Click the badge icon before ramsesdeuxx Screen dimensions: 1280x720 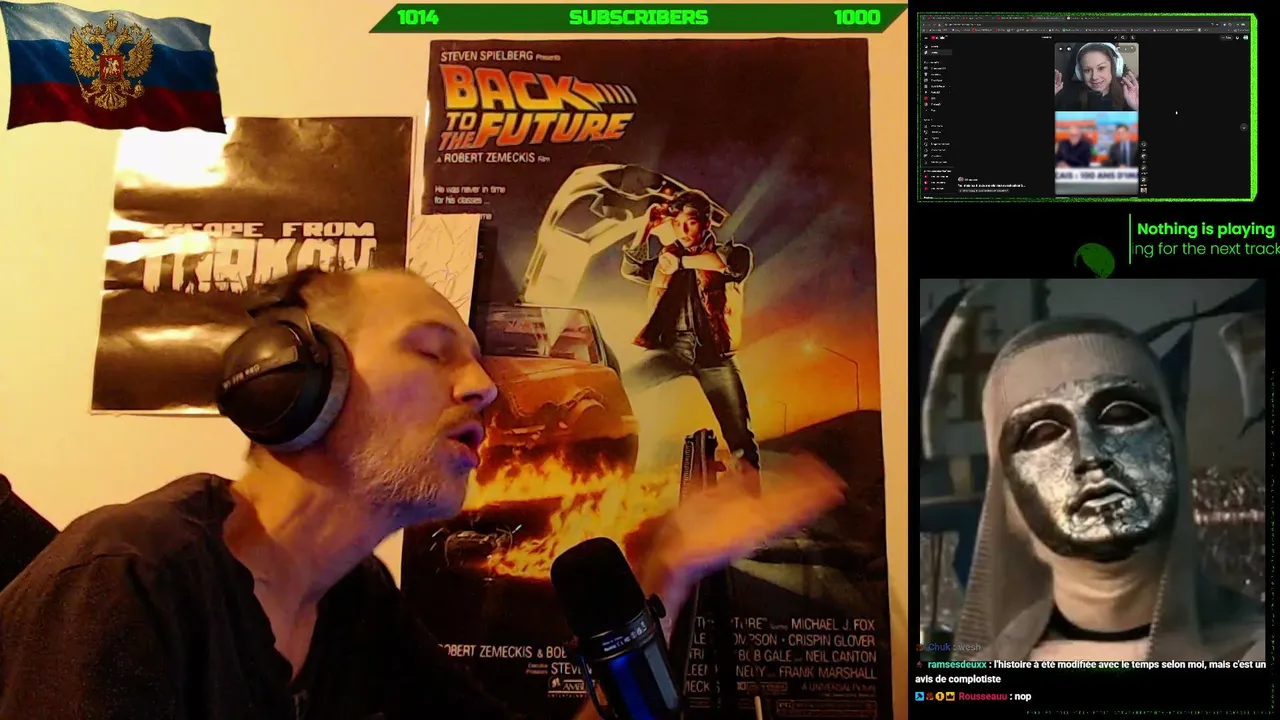tap(921, 664)
